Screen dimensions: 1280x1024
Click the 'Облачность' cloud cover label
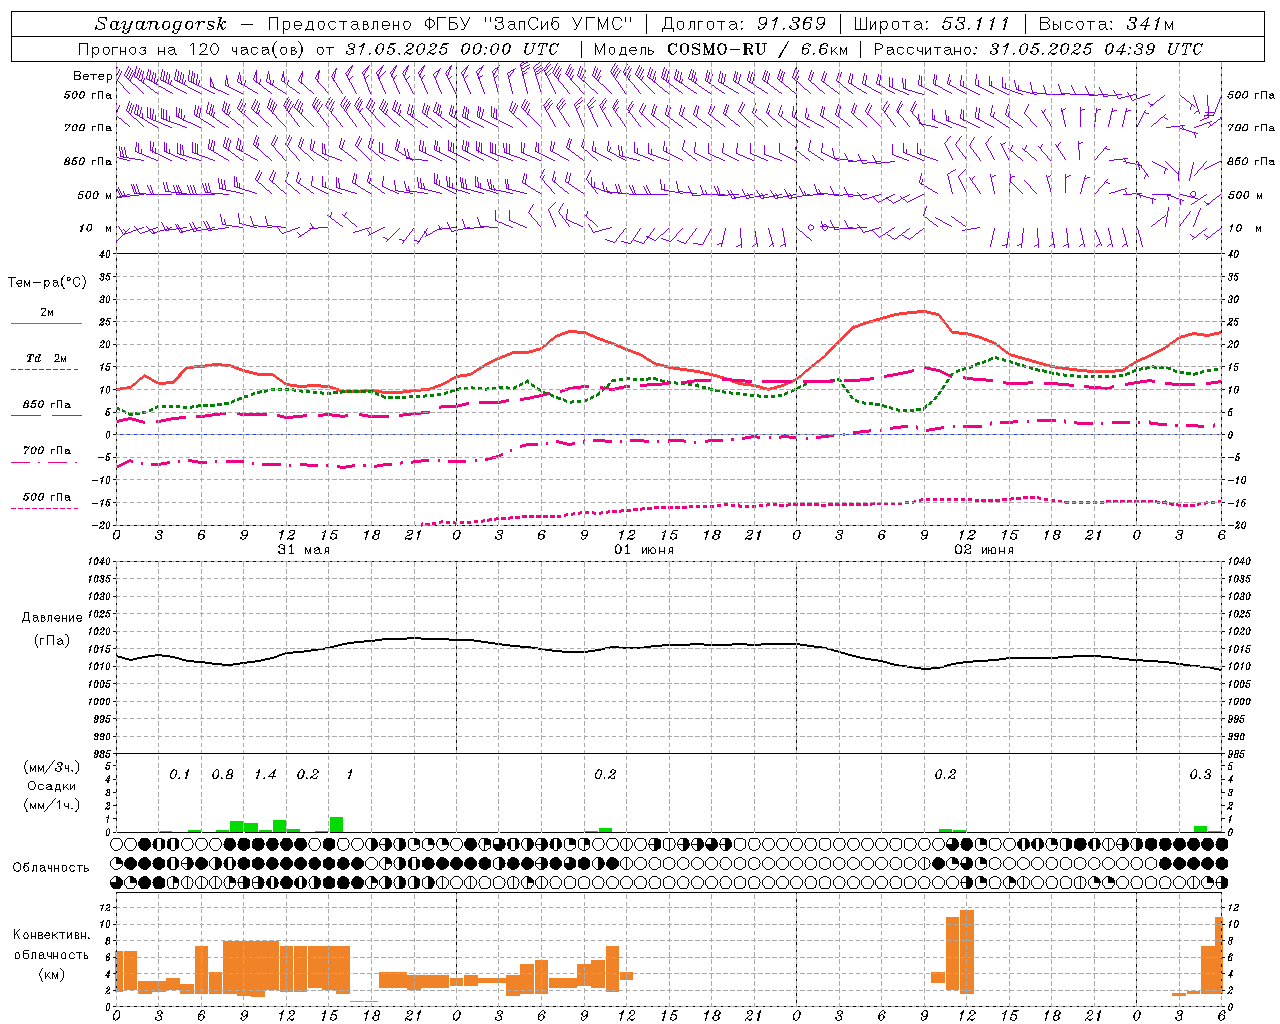click(x=51, y=868)
